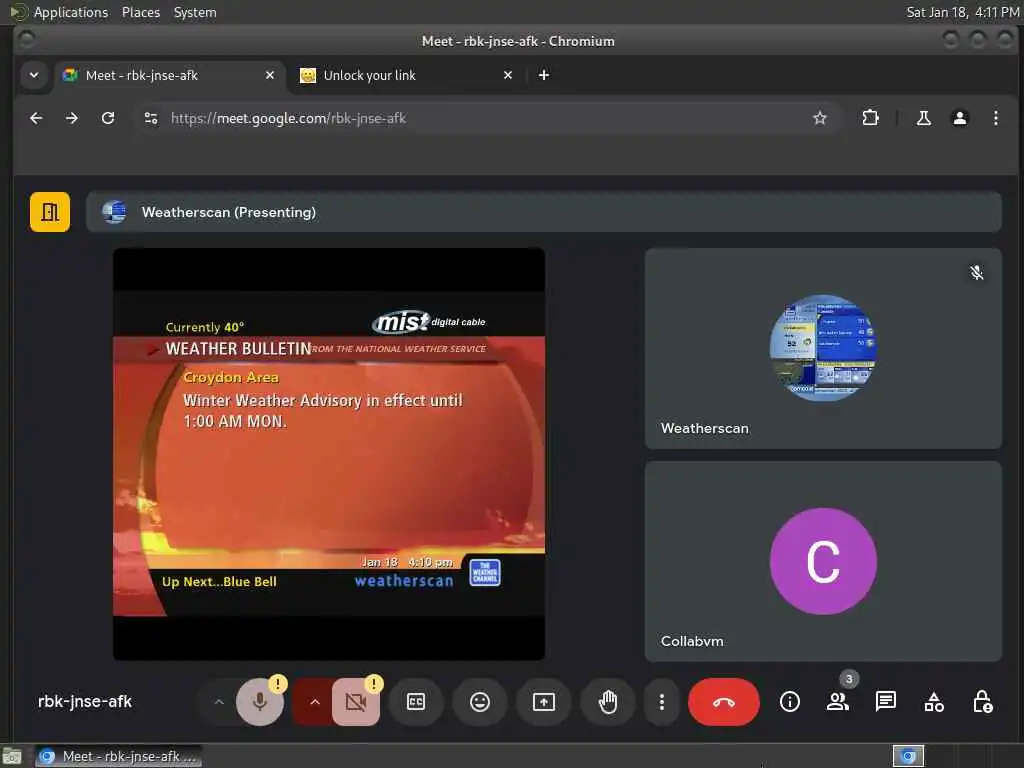Leave the call with red hang-up button
Viewport: 1024px width, 768px height.
coord(724,702)
